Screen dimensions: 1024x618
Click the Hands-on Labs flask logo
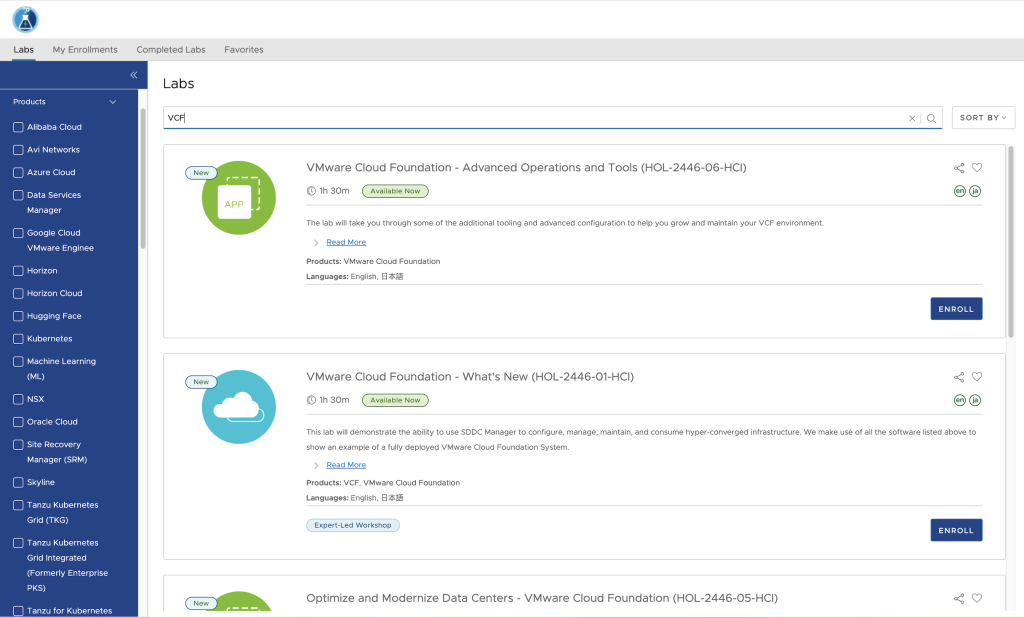25,19
